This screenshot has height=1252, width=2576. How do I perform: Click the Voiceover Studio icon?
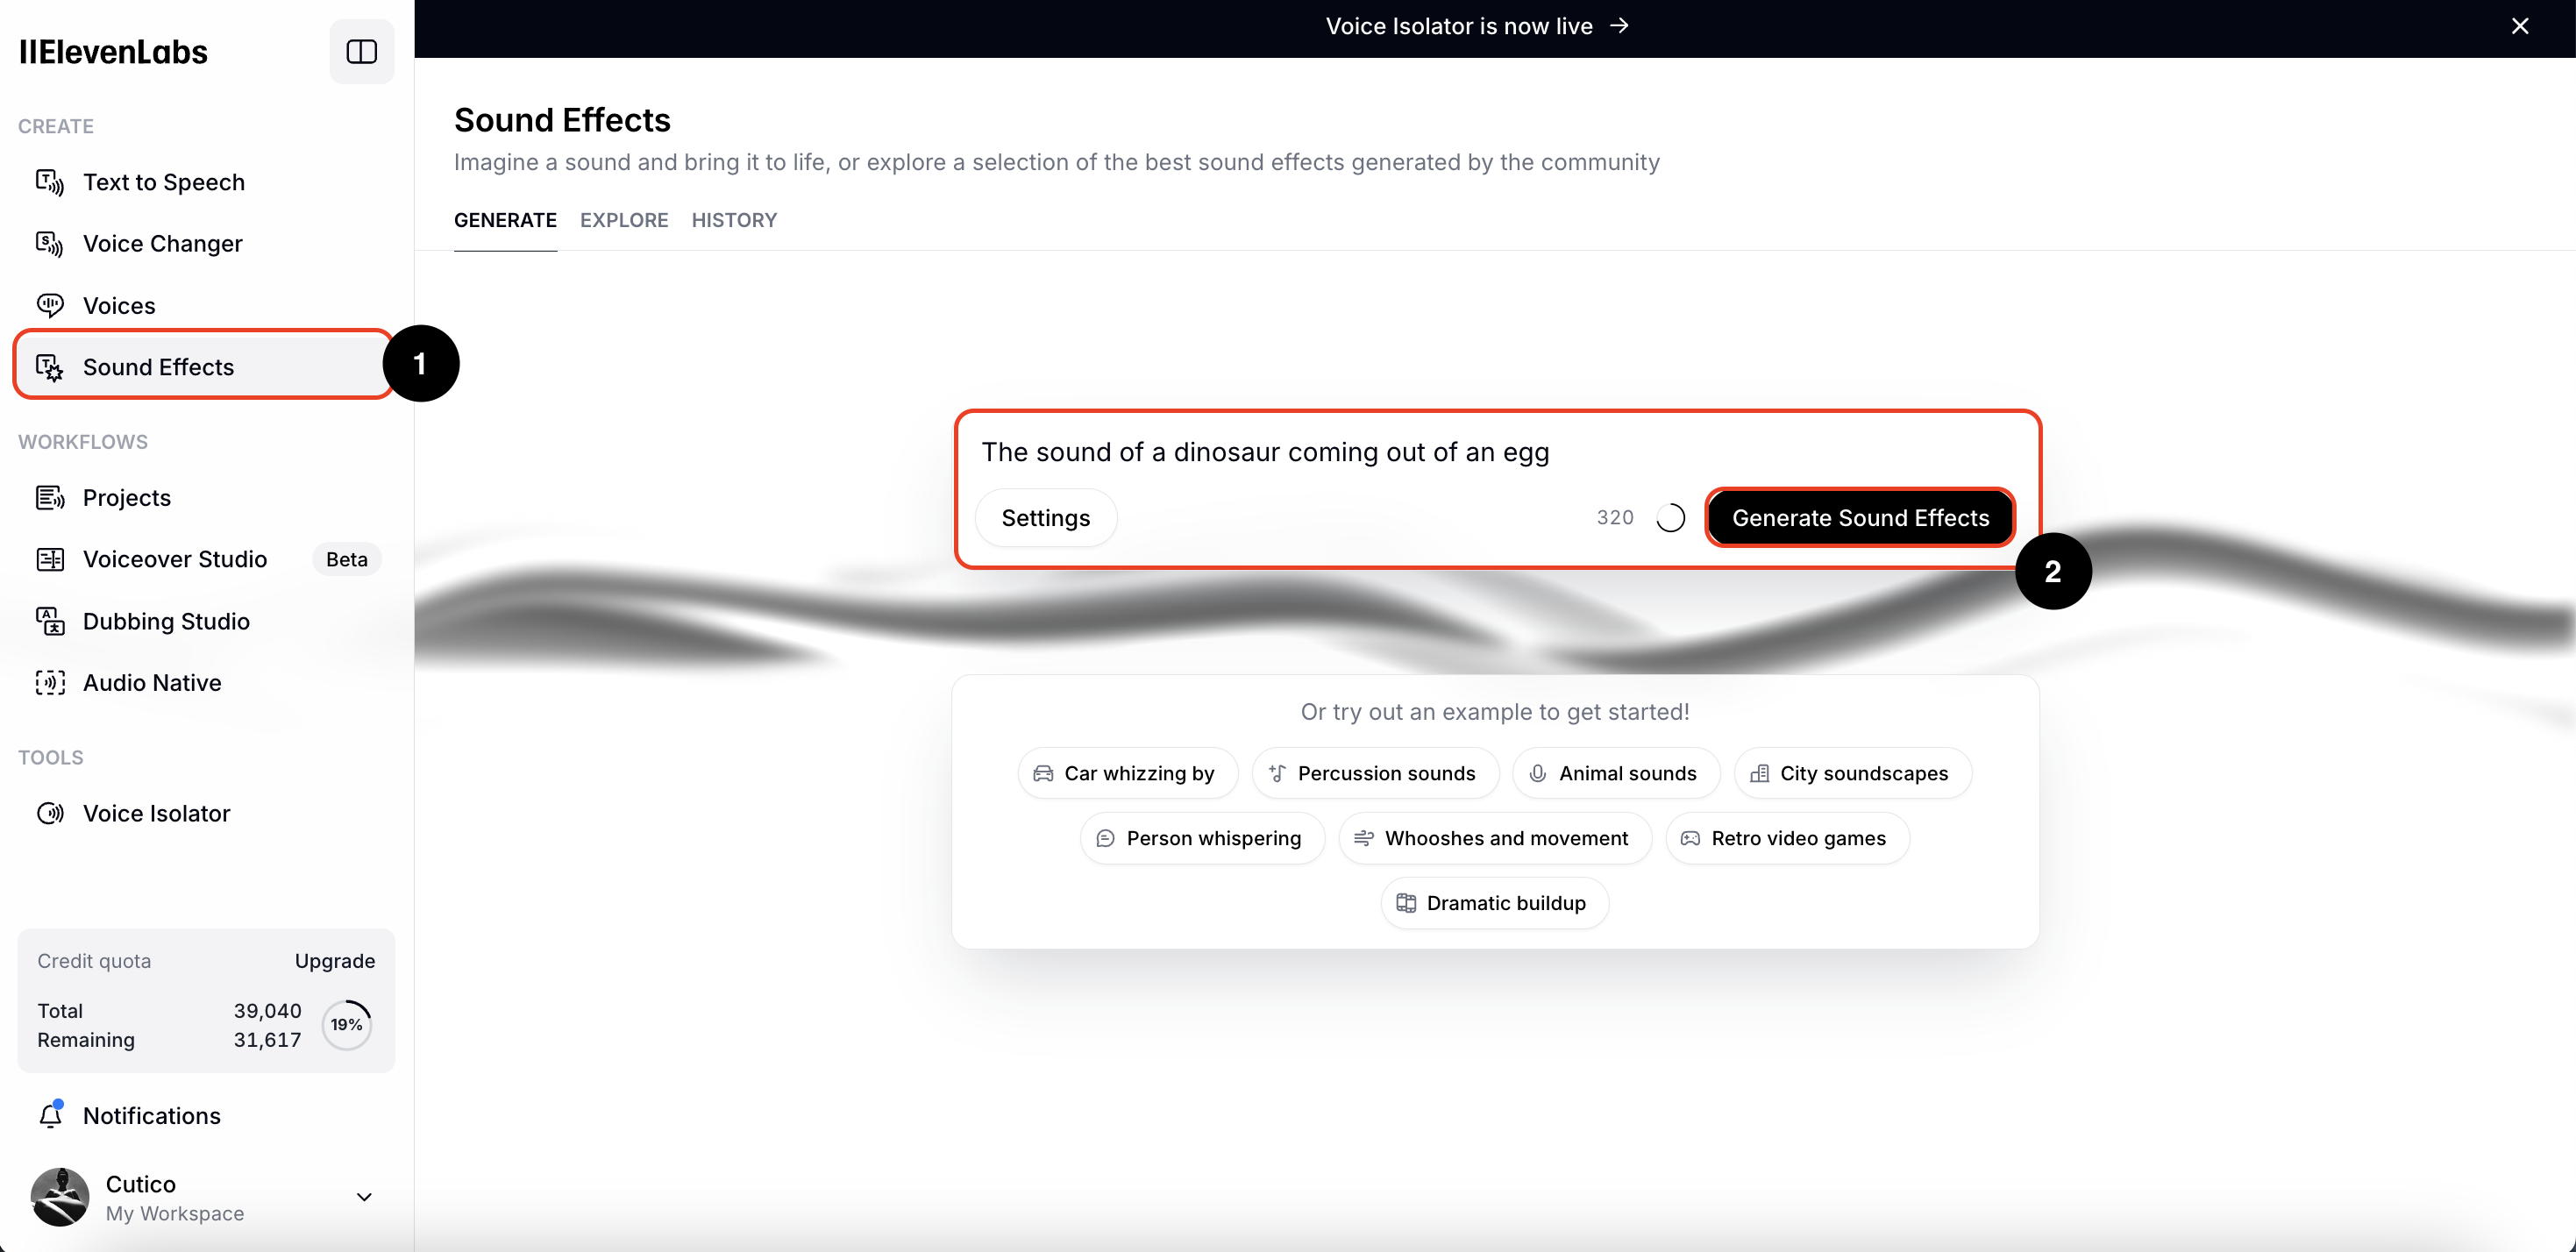pos(49,559)
